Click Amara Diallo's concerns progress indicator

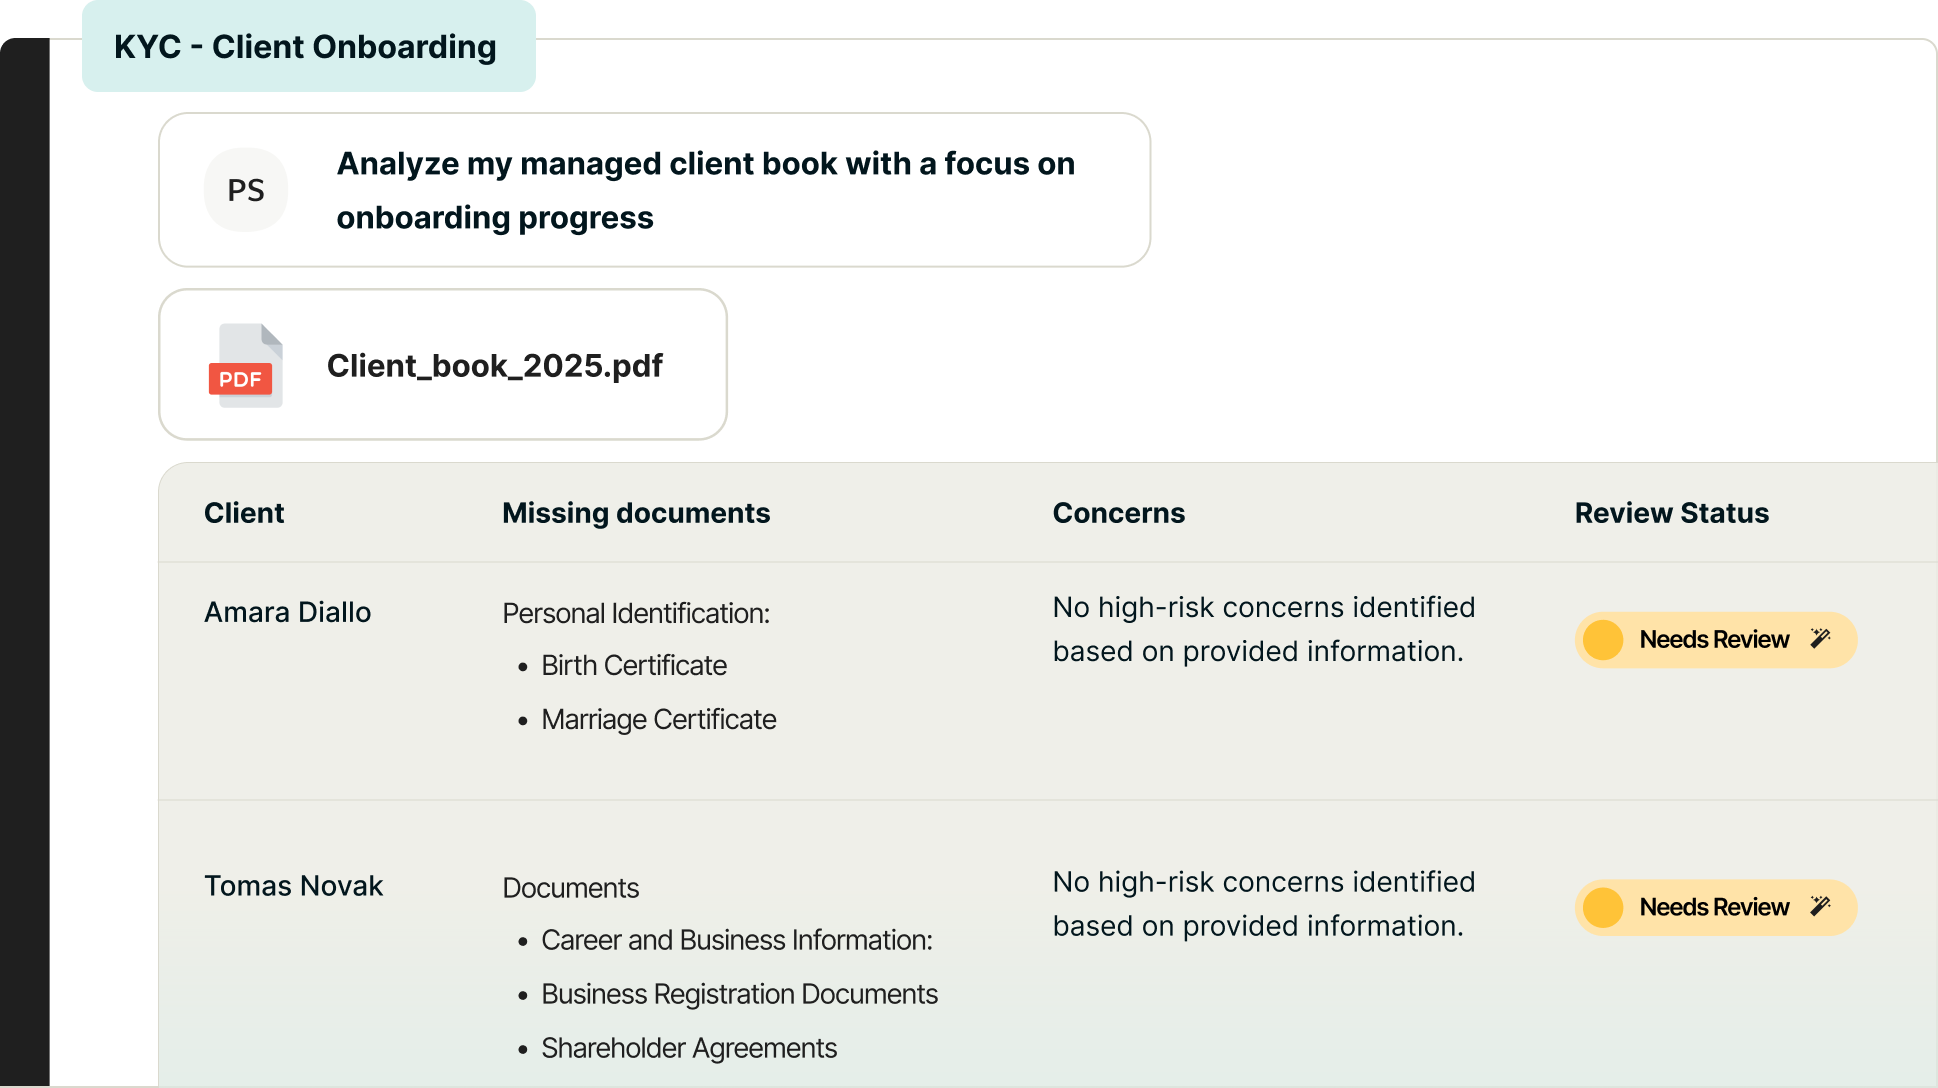(1263, 630)
